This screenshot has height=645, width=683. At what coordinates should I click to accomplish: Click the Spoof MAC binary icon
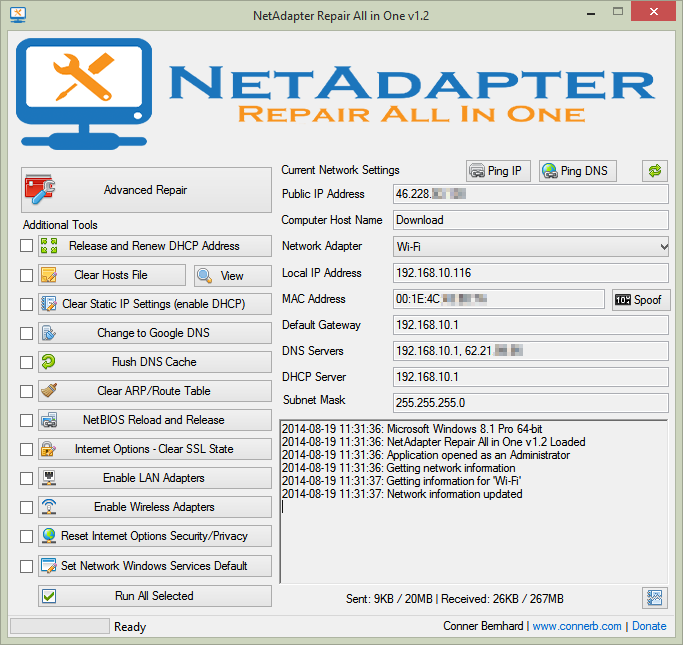[623, 300]
